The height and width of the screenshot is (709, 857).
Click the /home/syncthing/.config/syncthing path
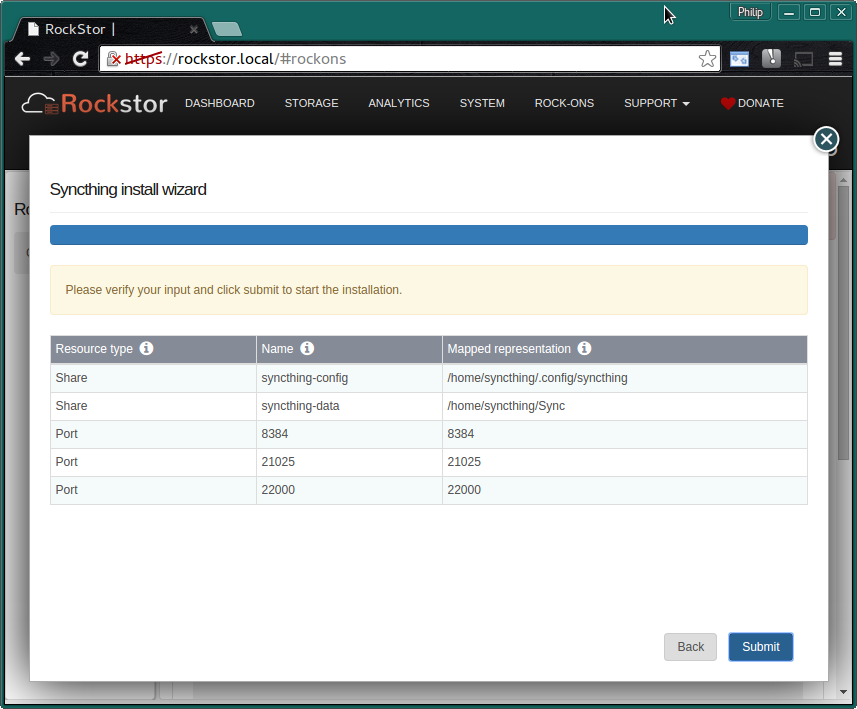coord(537,378)
